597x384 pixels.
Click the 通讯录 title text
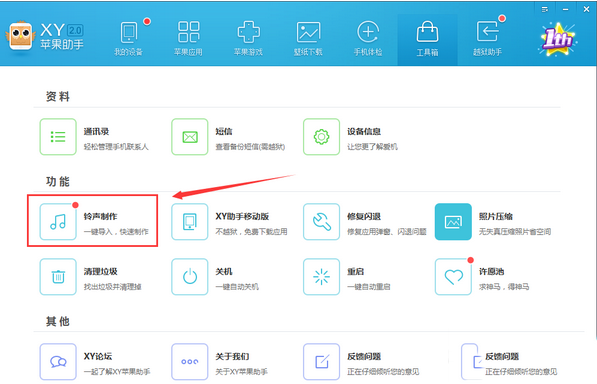(96, 132)
